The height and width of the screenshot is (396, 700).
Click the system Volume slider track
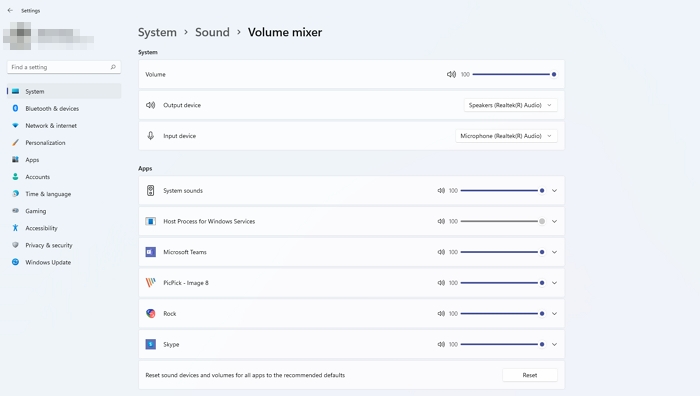pyautogui.click(x=513, y=75)
